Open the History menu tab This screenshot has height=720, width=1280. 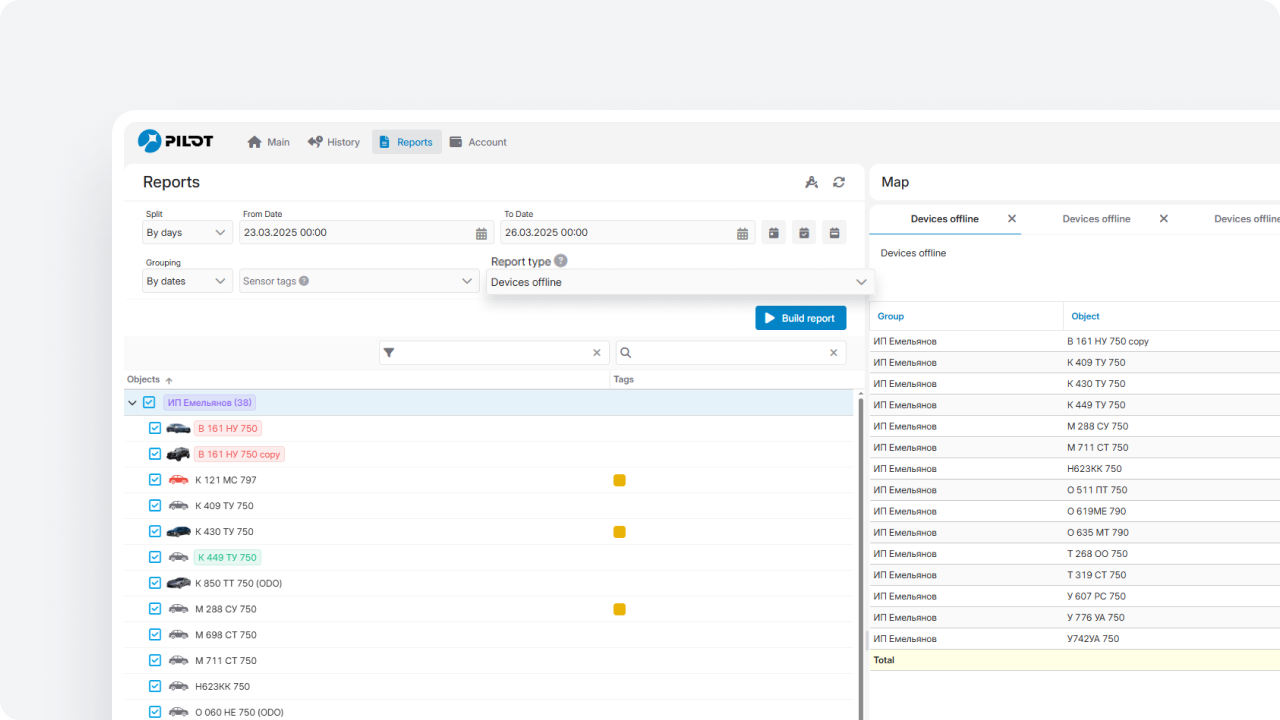click(334, 142)
